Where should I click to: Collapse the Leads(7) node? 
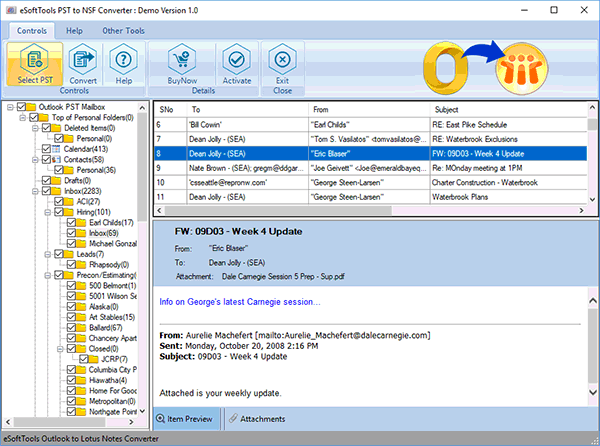pos(48,254)
